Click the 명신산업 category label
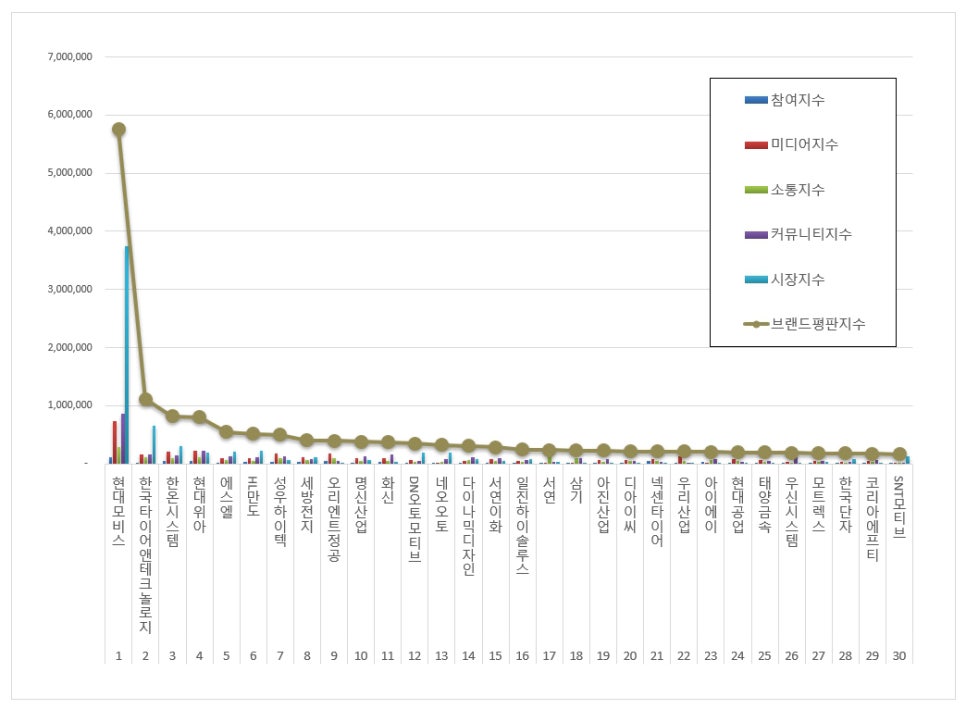Screen dimensions: 966x709 coord(360,504)
